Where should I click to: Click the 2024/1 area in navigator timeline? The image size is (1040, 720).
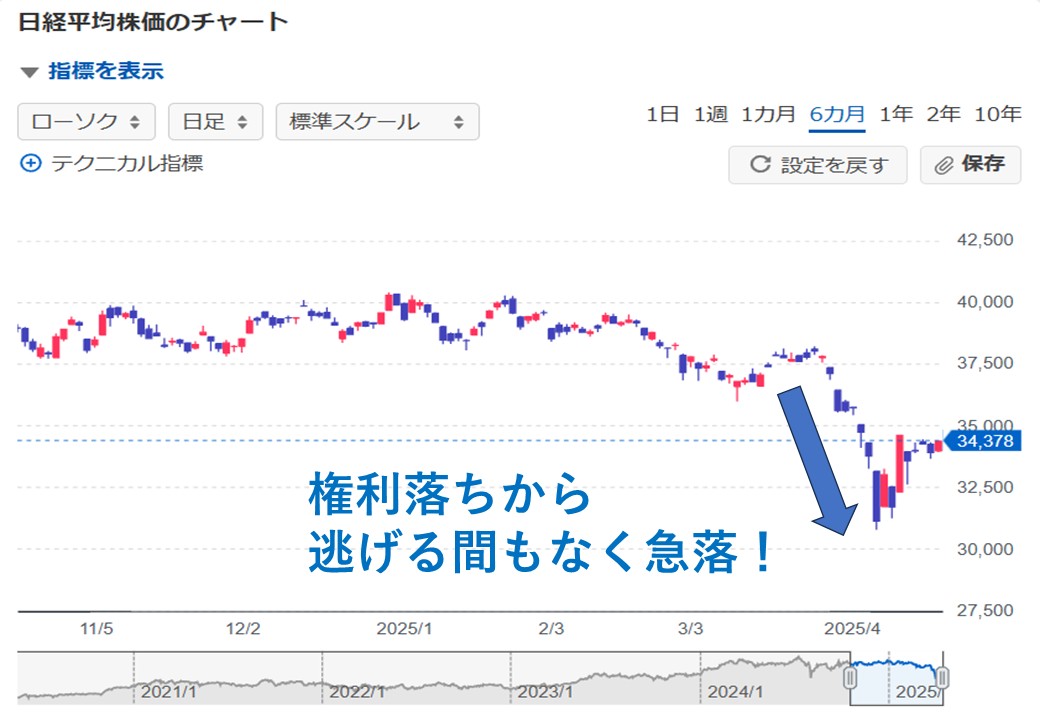click(735, 691)
